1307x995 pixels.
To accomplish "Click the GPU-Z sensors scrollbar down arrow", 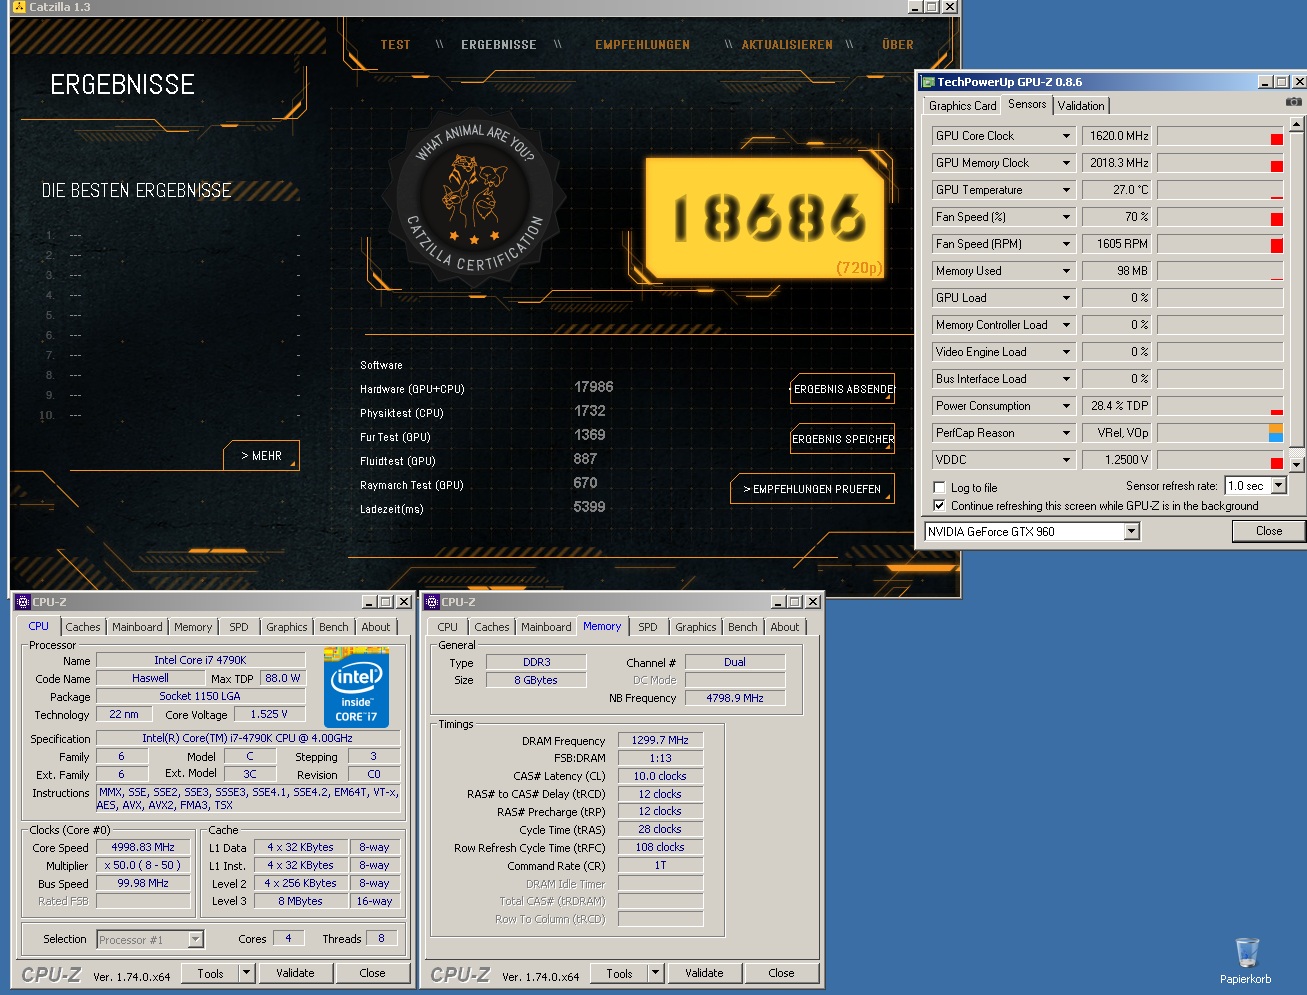I will coord(1296,464).
